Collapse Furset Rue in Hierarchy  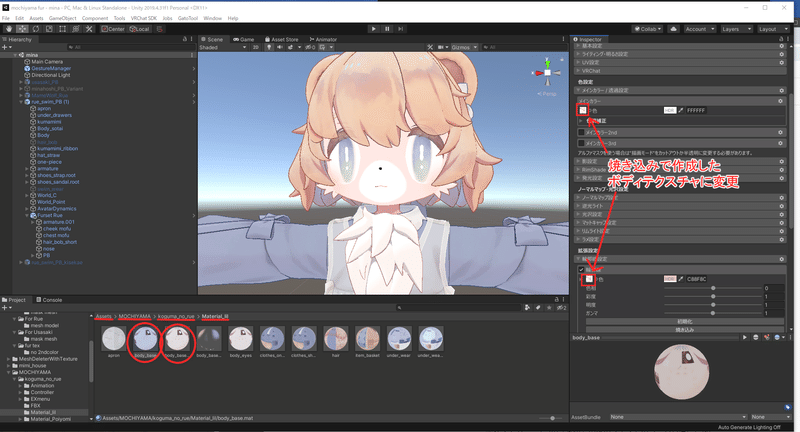point(28,216)
